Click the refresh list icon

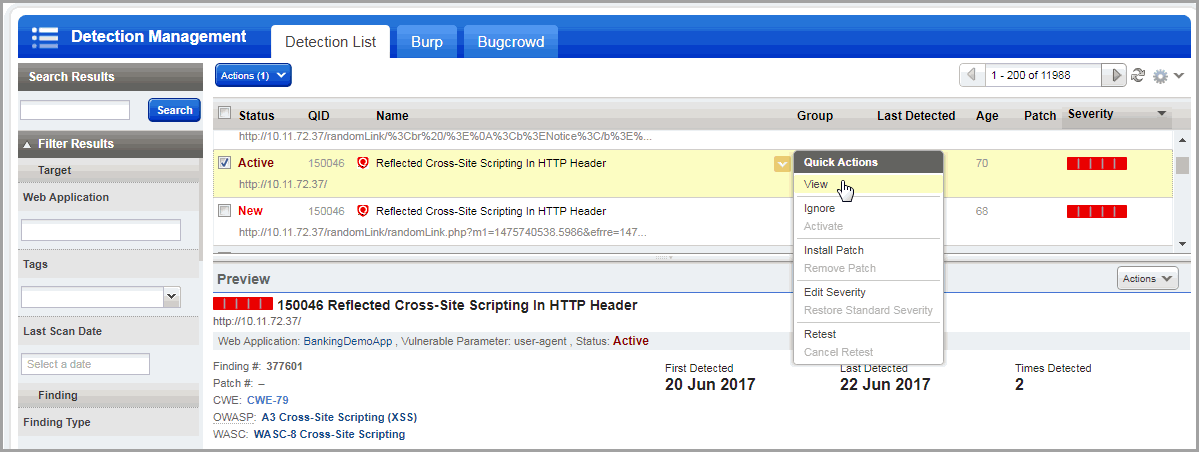coord(1138,75)
